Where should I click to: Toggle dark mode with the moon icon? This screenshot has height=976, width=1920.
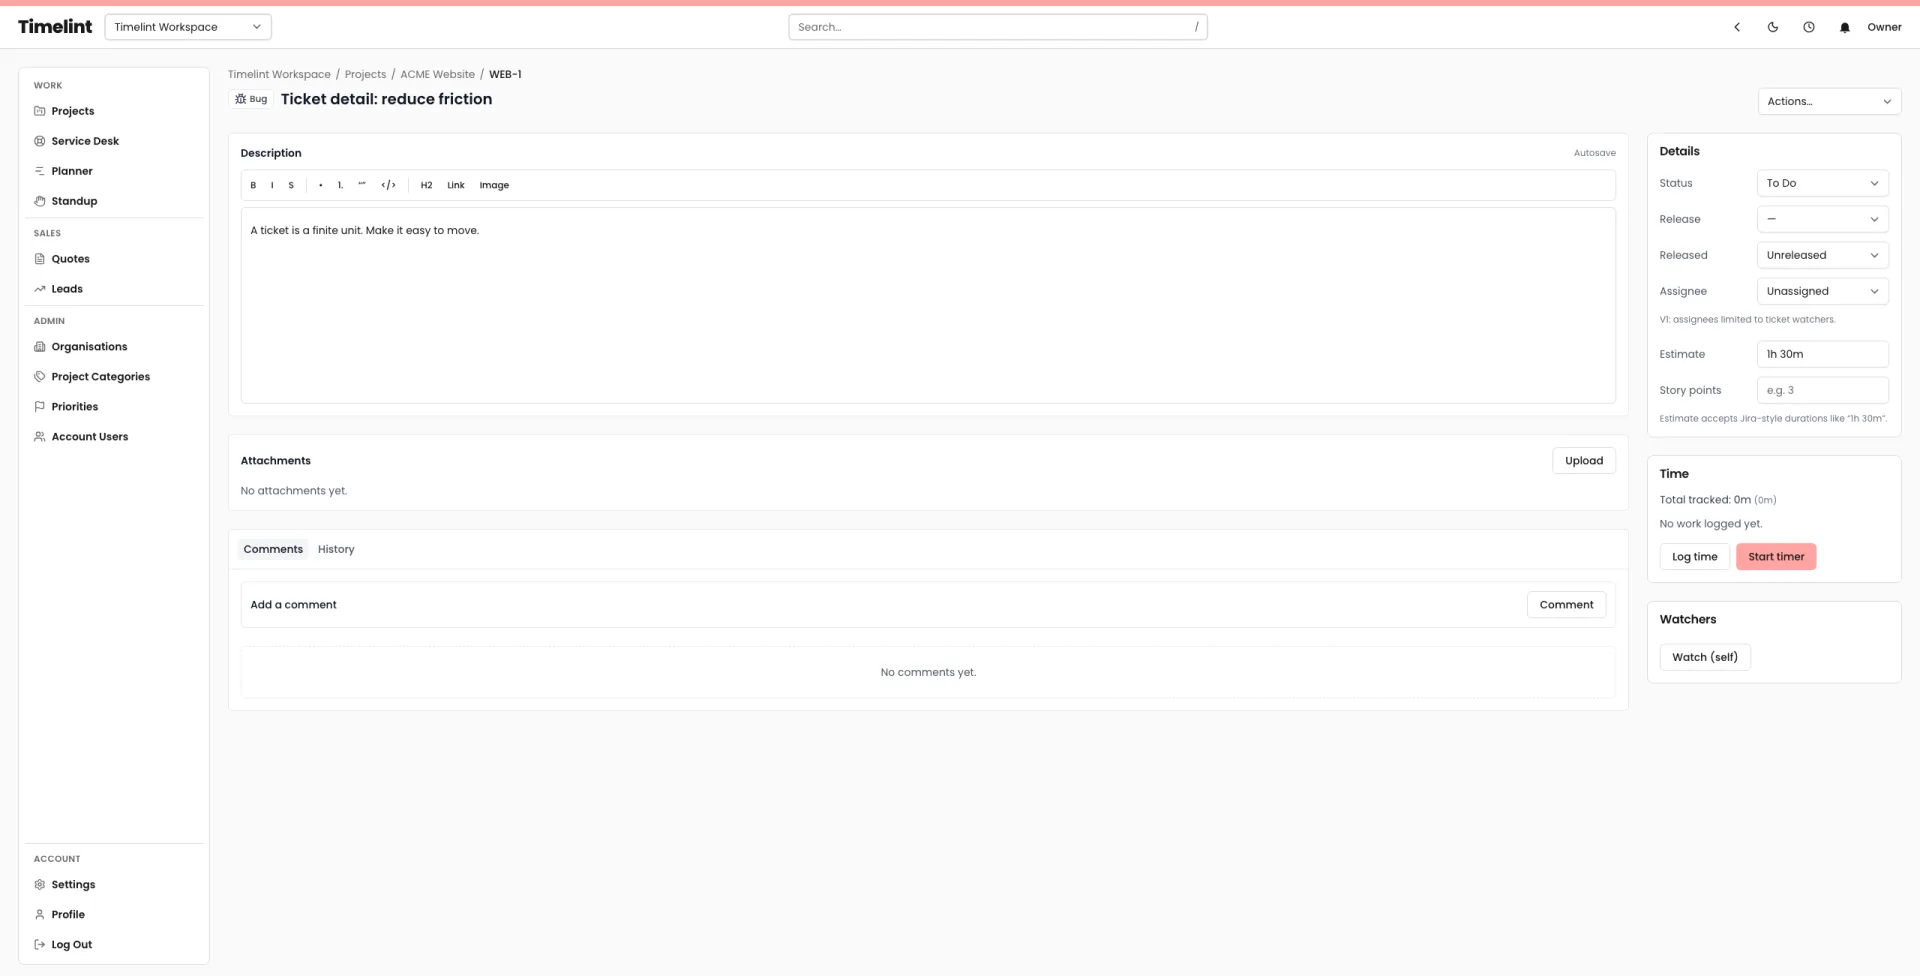[x=1772, y=27]
